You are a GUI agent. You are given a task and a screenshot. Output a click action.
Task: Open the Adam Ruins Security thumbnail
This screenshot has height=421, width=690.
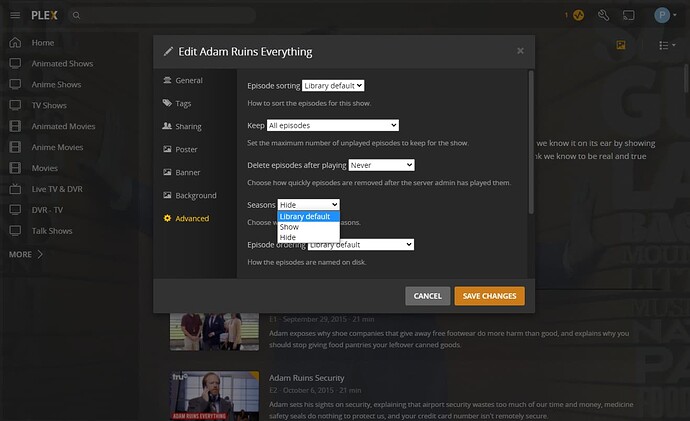[214, 396]
